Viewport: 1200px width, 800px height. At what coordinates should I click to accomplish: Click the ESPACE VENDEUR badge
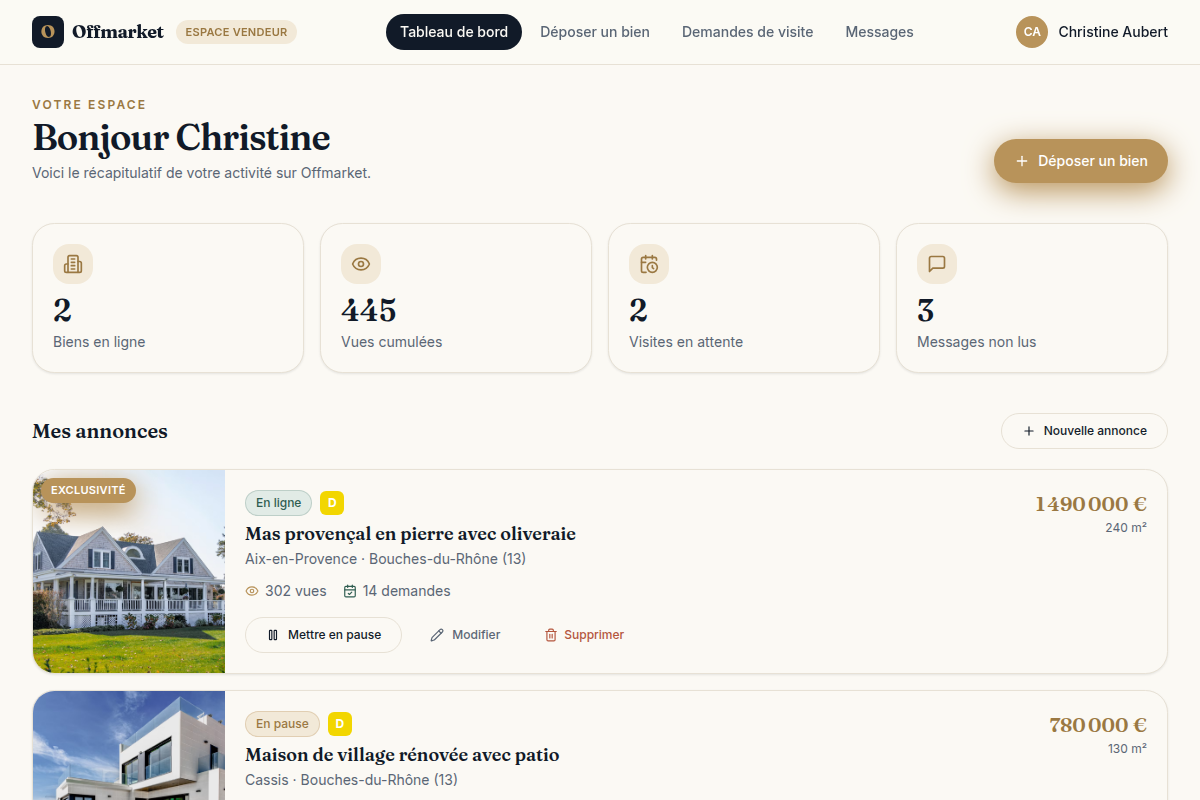[x=236, y=32]
